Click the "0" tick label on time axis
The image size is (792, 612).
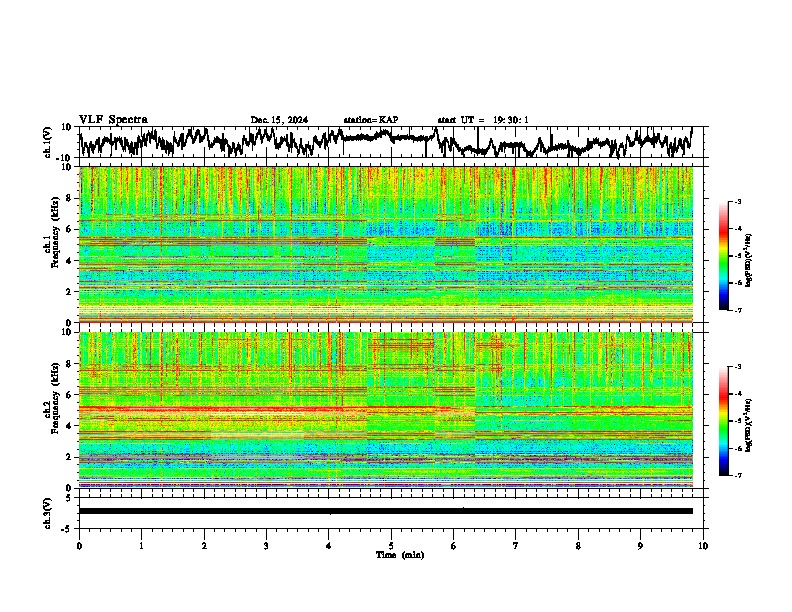(x=79, y=546)
